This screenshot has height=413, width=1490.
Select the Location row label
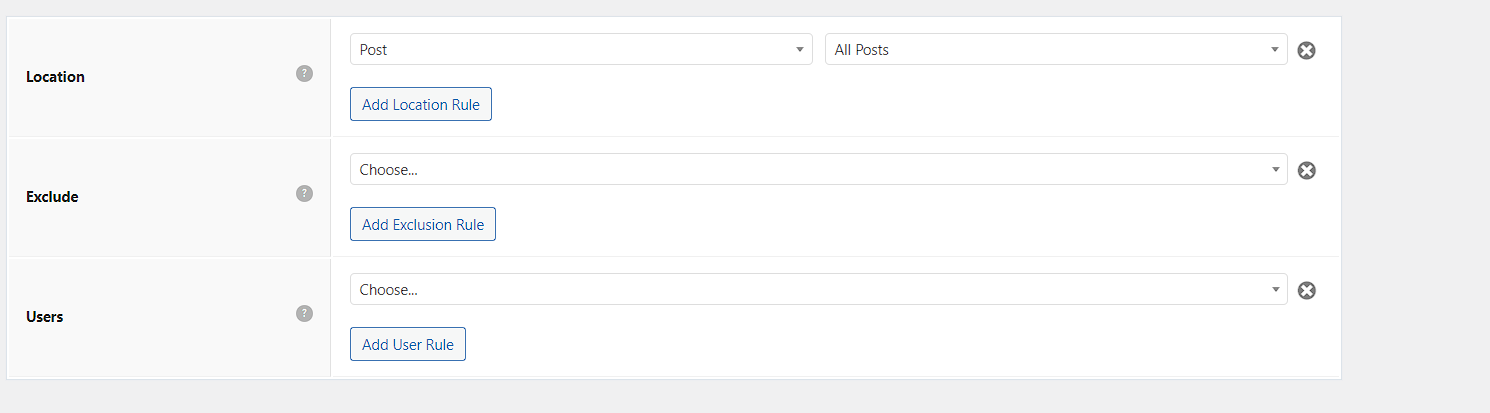[x=55, y=77]
